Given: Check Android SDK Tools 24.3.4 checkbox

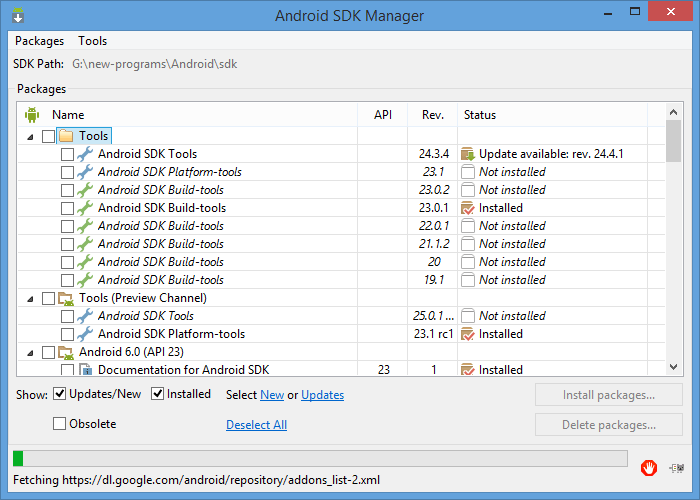Looking at the screenshot, I should 67,154.
